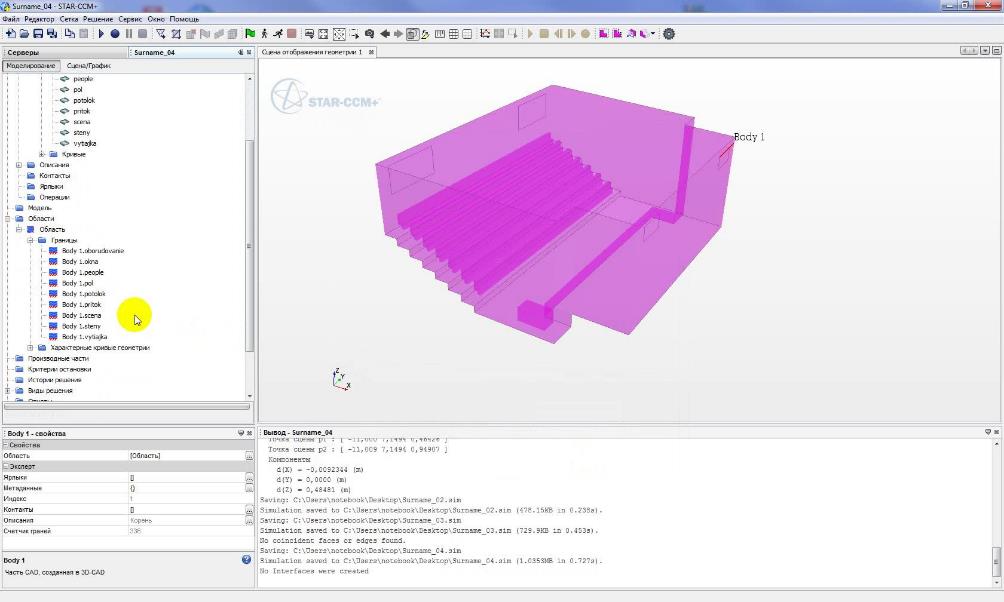Click the gear settings icon in toolbar

click(669, 34)
